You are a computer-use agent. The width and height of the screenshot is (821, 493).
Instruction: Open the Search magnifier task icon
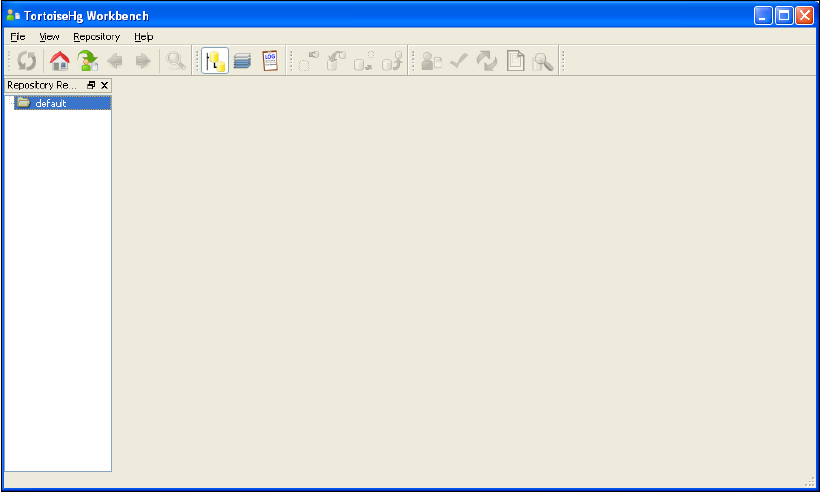click(542, 61)
